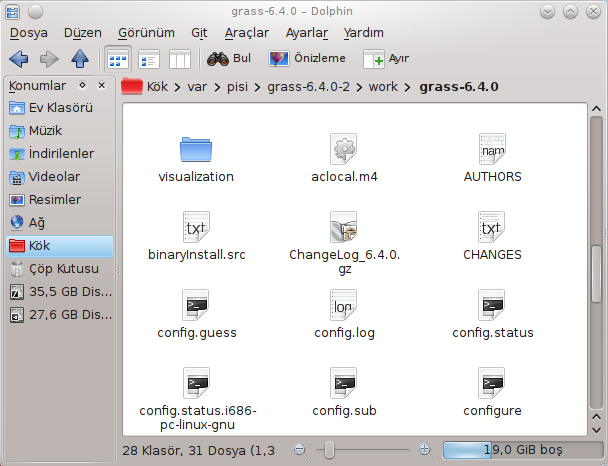Click work in the breadcrumb path
This screenshot has height=466, width=608.
click(x=383, y=86)
